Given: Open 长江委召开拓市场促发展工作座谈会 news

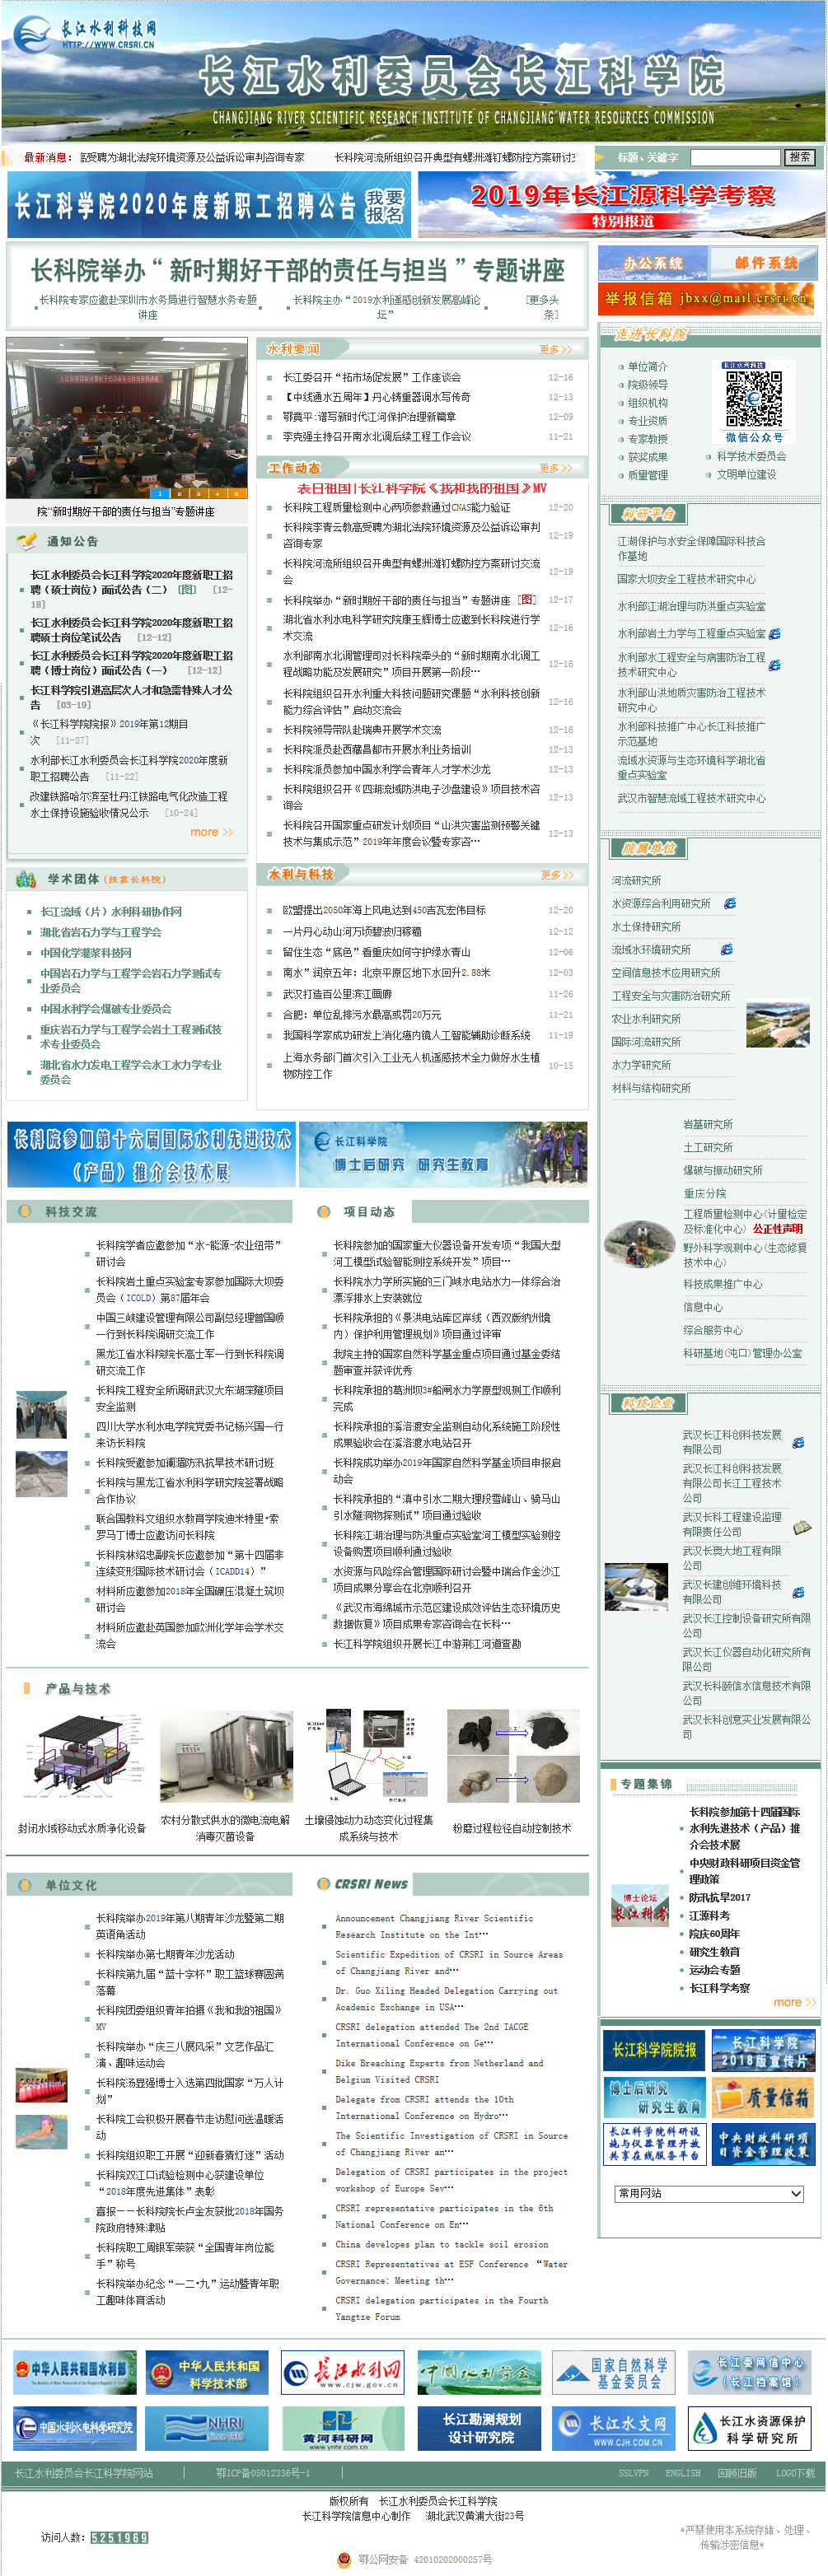Looking at the screenshot, I should point(371,377).
